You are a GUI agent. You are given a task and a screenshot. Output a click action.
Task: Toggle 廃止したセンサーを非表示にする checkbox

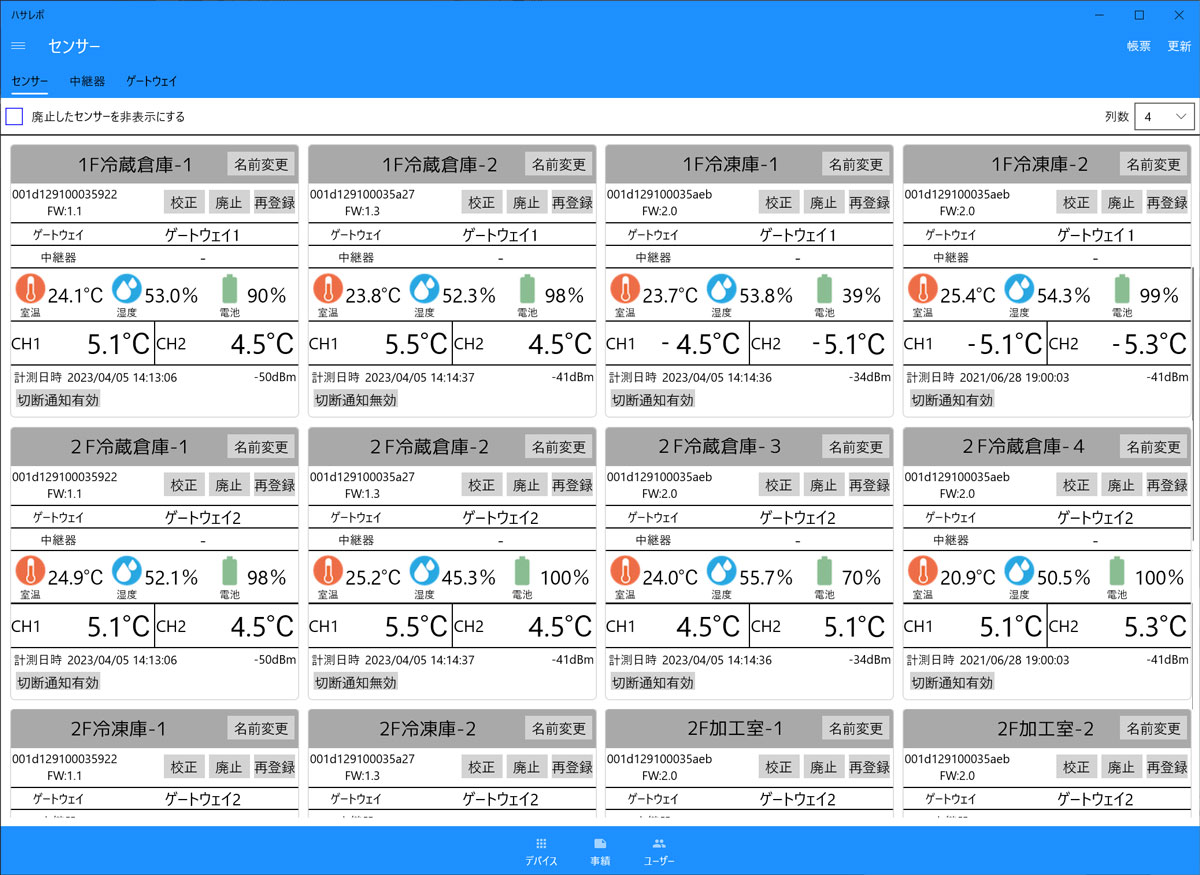[14, 117]
